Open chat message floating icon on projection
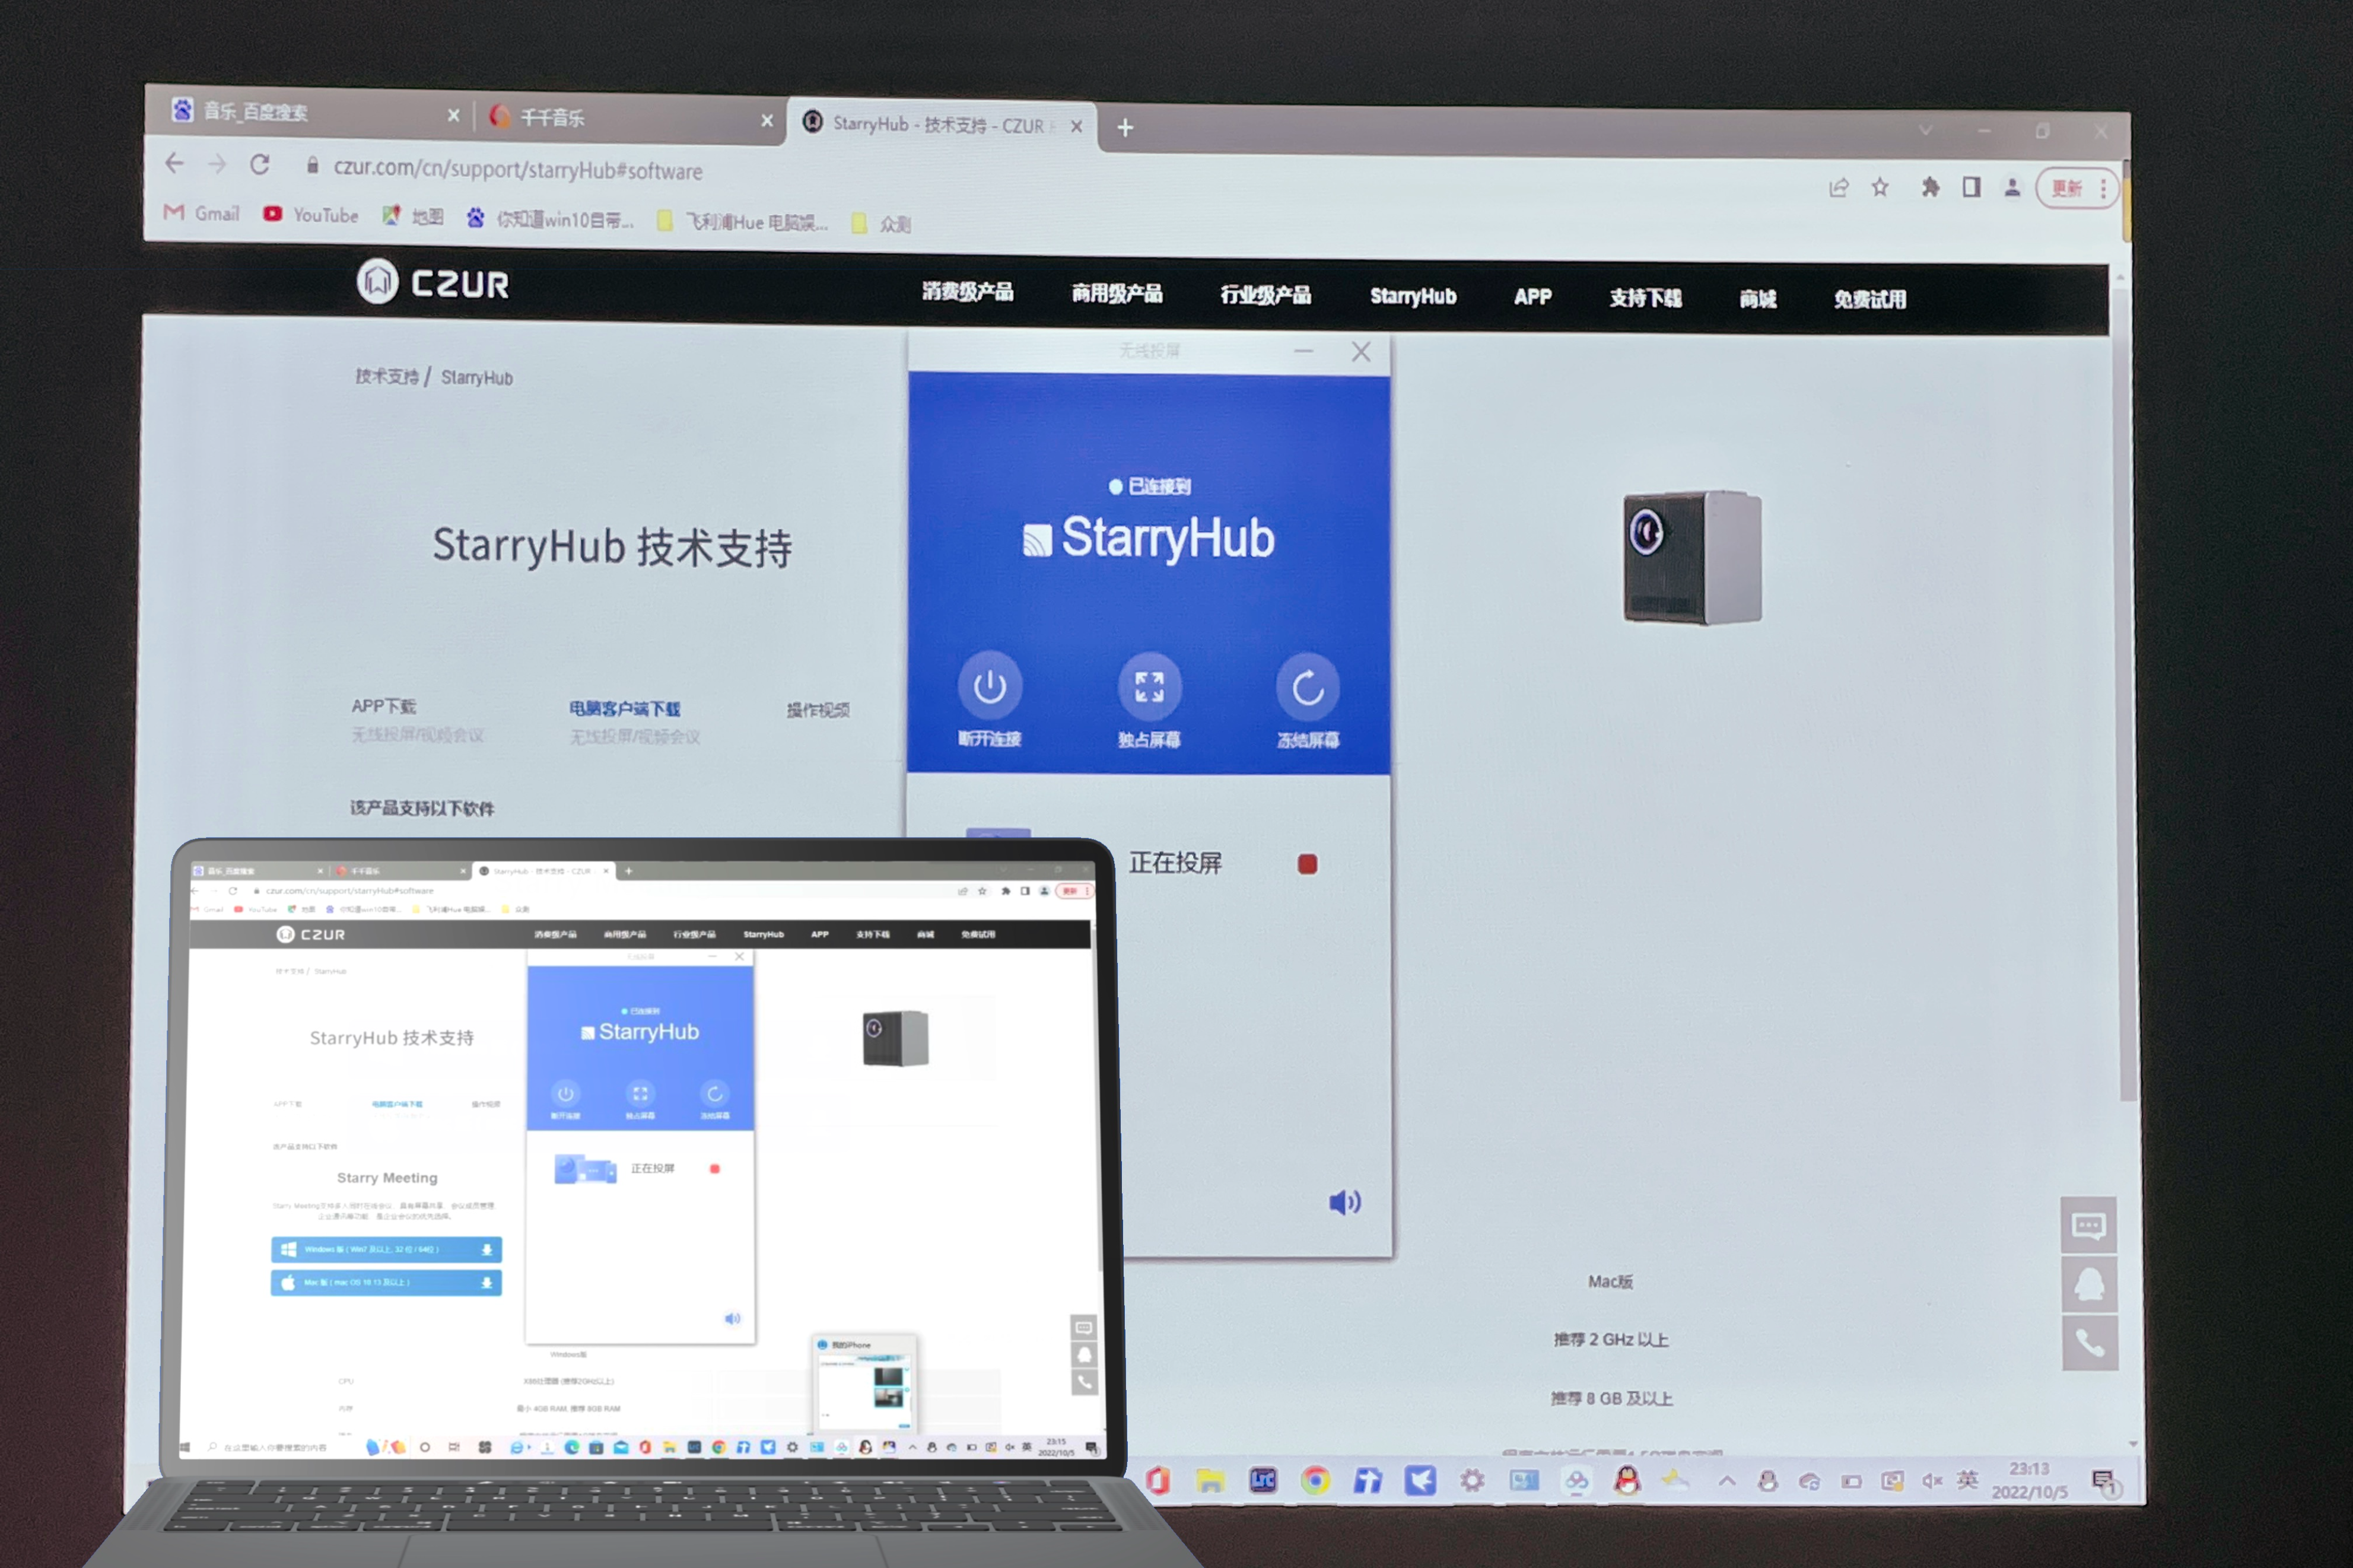The width and height of the screenshot is (2353, 1568). [x=2089, y=1225]
